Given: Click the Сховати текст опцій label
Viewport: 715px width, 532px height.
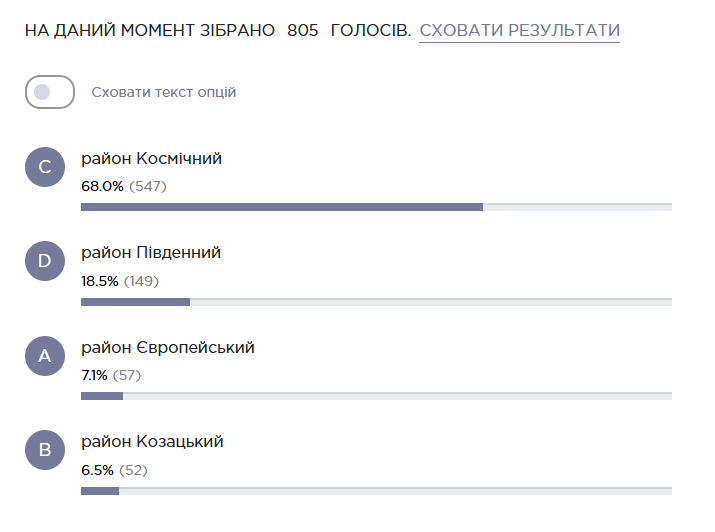Looking at the screenshot, I should [164, 92].
